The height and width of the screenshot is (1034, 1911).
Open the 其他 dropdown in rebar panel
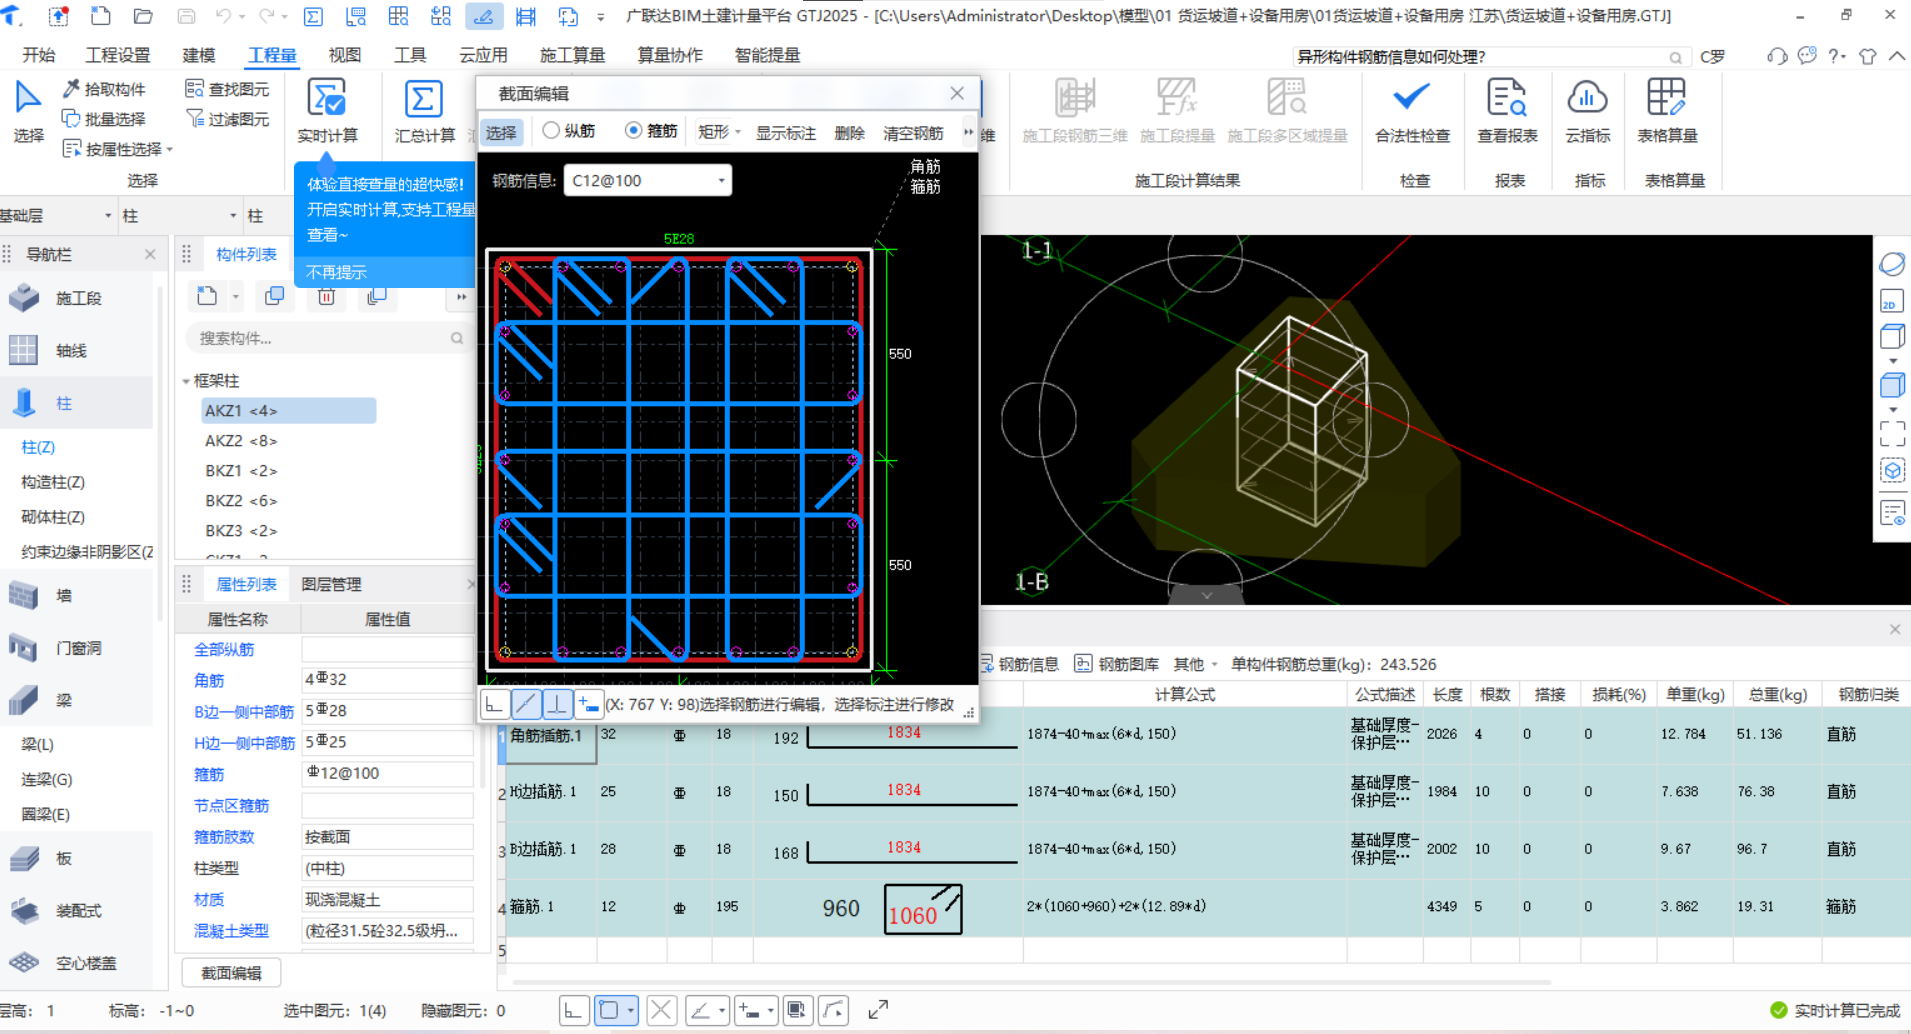(x=1195, y=664)
